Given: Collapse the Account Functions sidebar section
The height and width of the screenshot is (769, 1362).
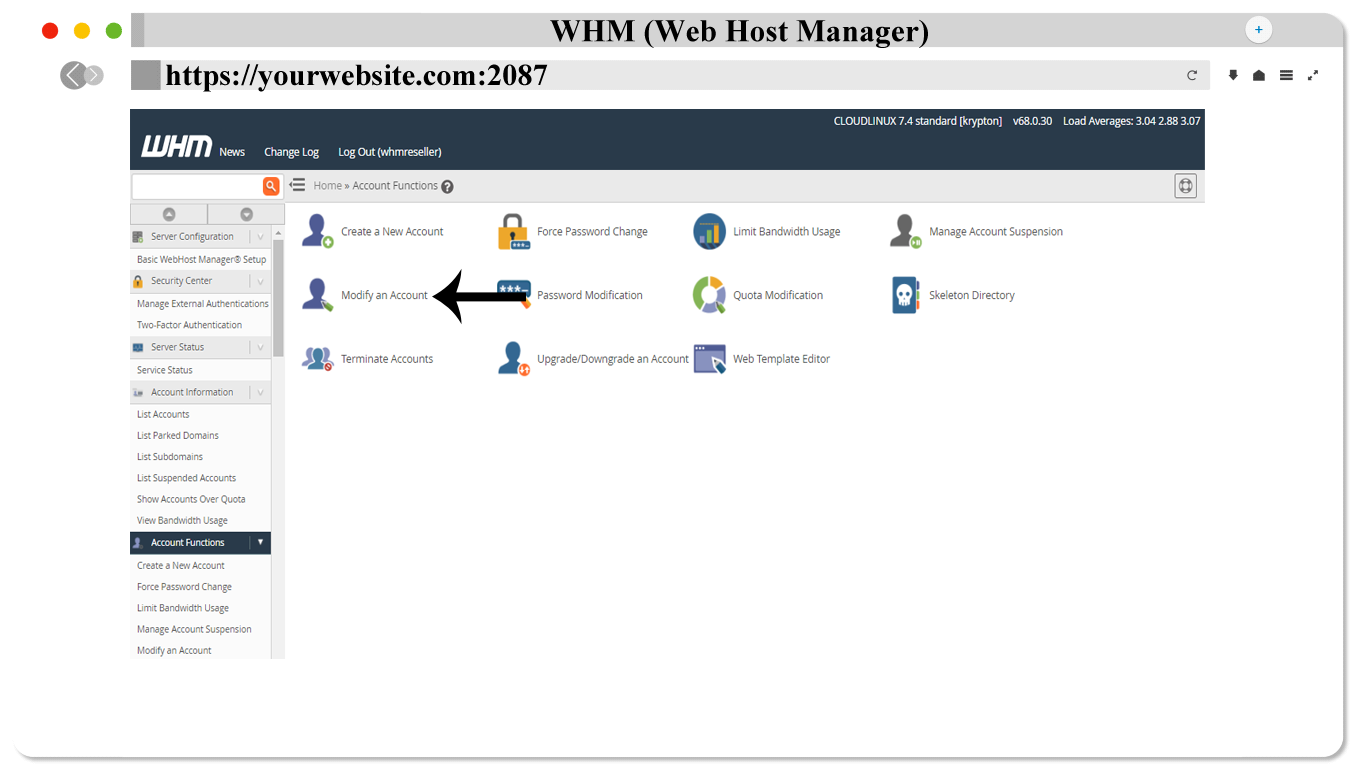Looking at the screenshot, I should pos(260,542).
